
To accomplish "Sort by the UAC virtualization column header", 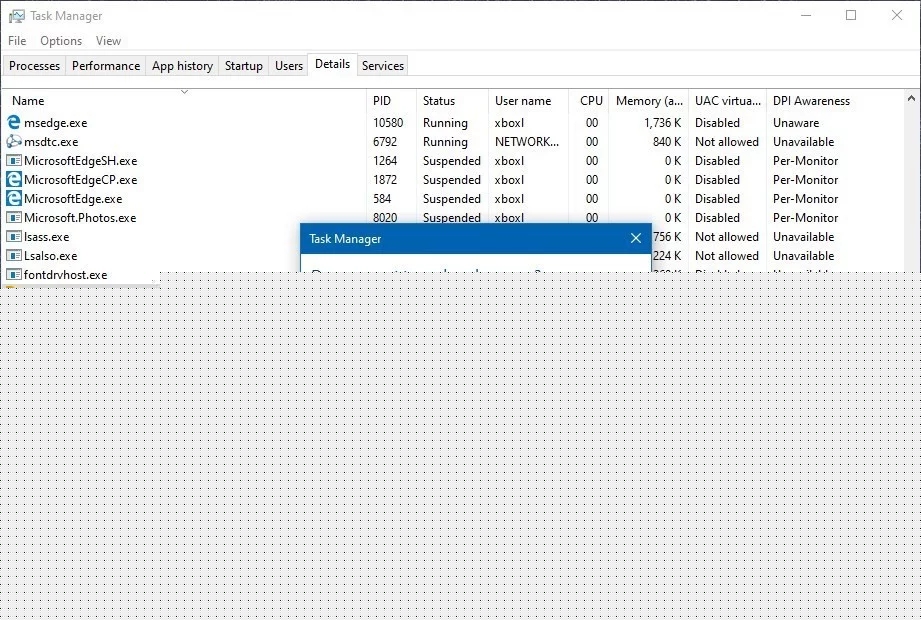I will tap(728, 101).
